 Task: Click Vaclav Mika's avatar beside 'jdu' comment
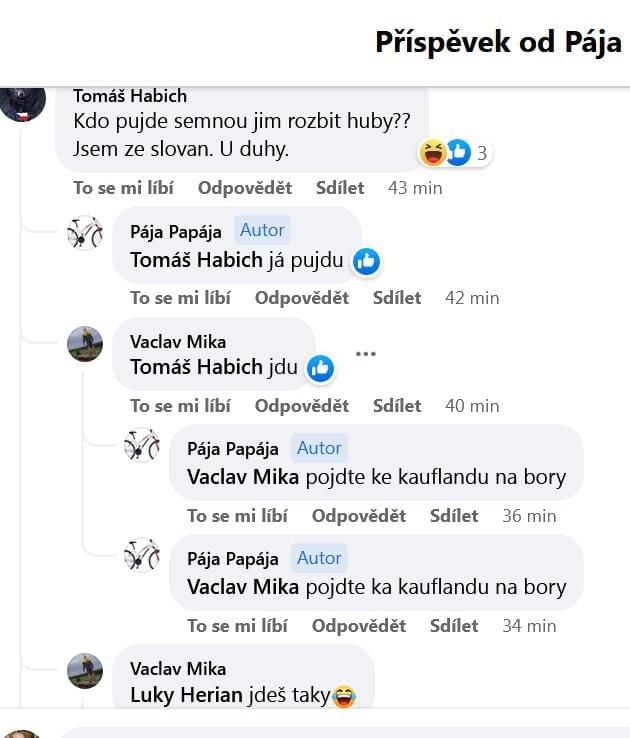tap(85, 343)
